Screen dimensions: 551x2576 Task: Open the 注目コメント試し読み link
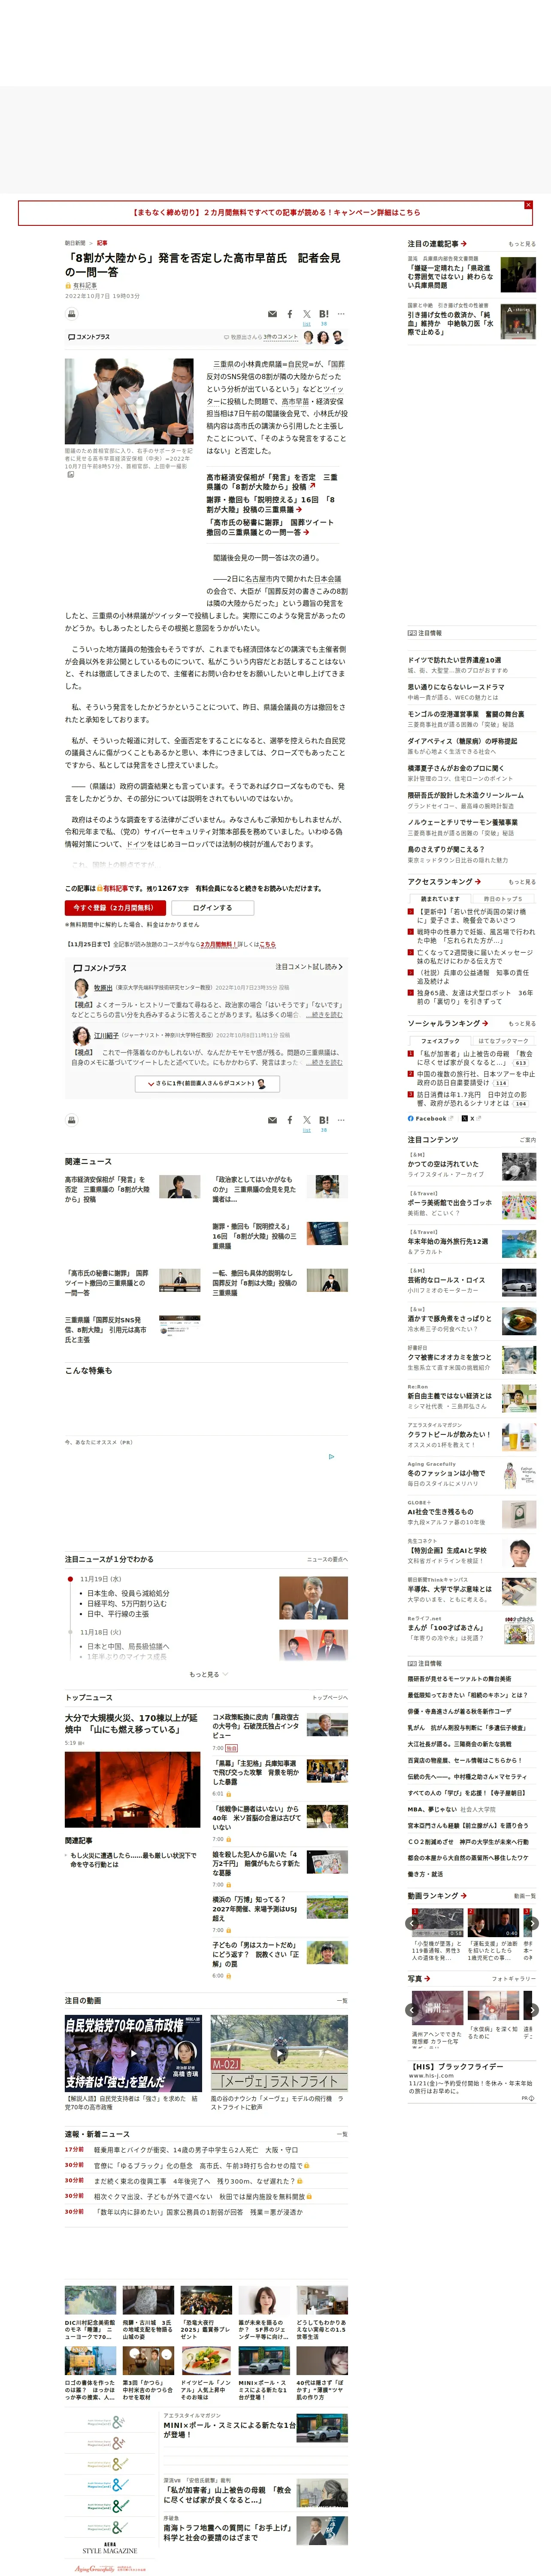(309, 967)
